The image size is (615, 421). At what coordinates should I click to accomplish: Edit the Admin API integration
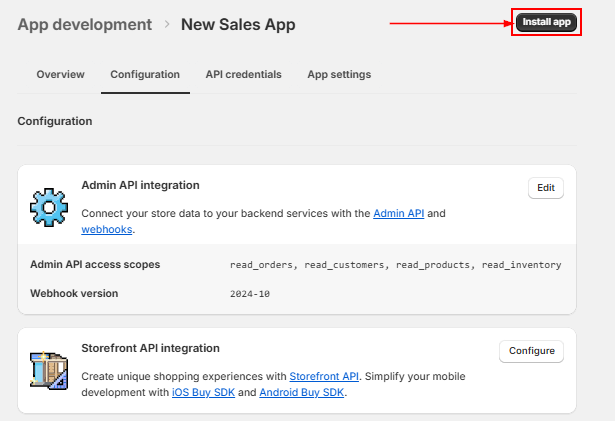tap(545, 188)
